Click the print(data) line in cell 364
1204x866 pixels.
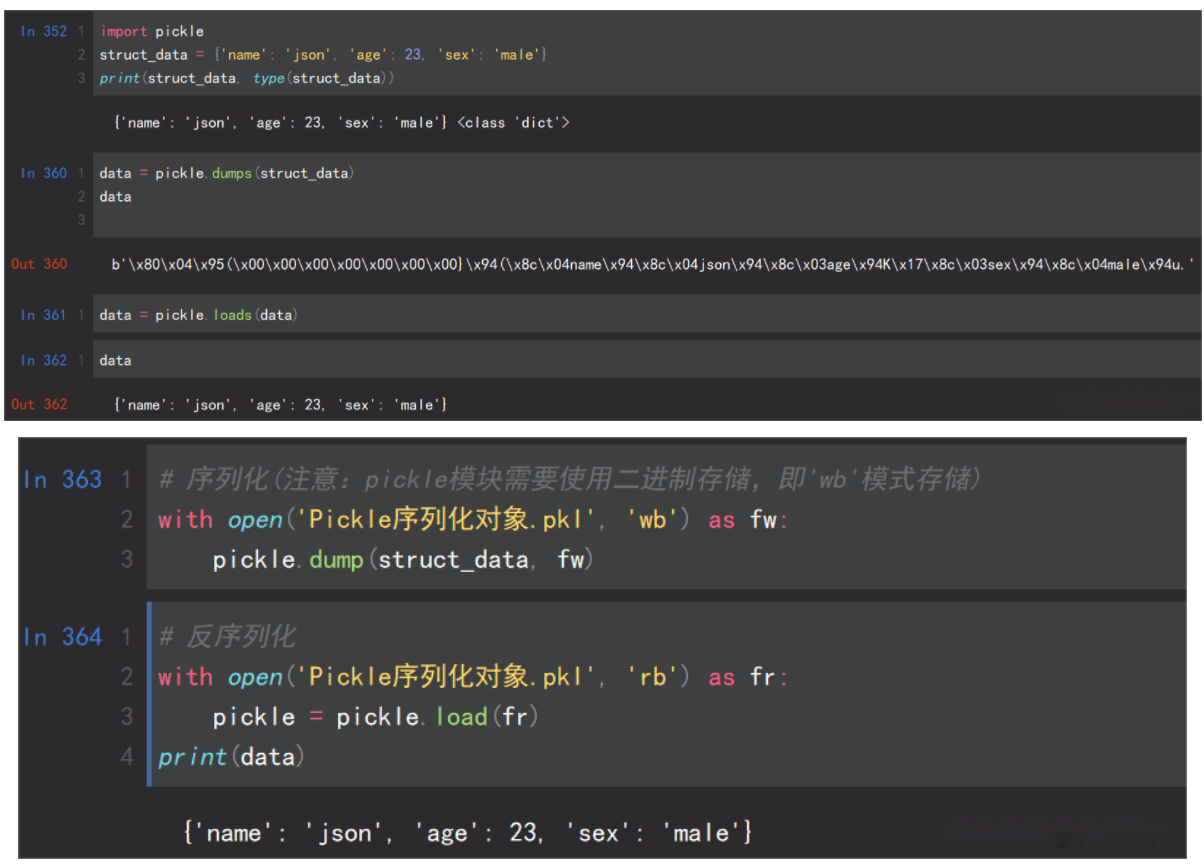(x=231, y=756)
